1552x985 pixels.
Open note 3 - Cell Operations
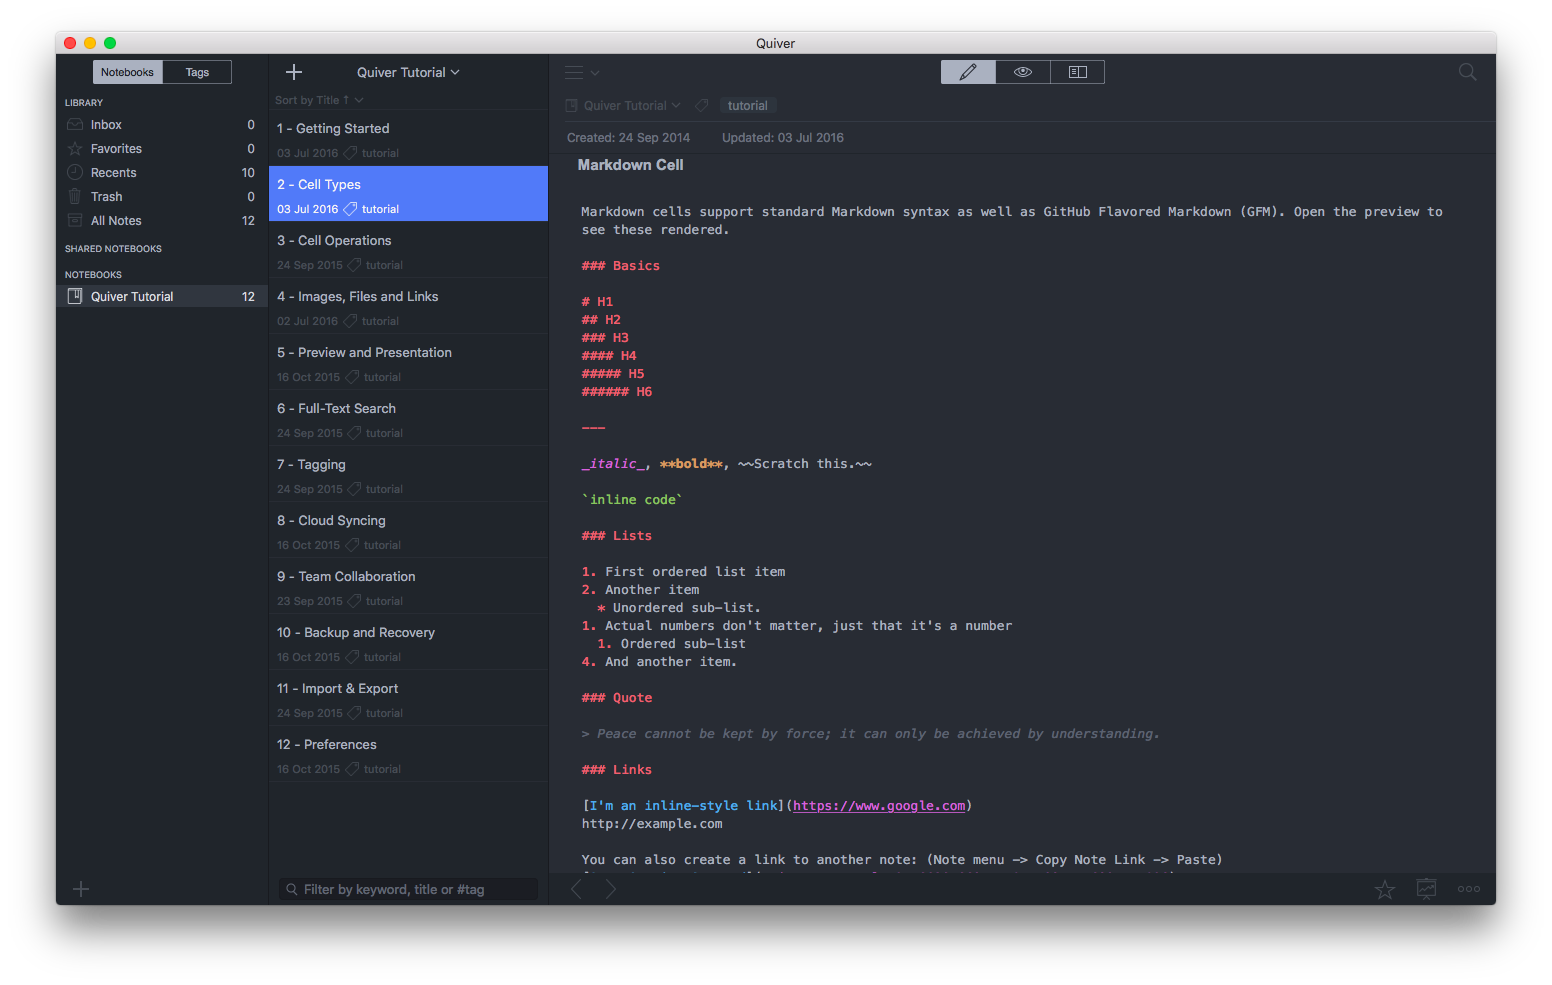pyautogui.click(x=408, y=250)
